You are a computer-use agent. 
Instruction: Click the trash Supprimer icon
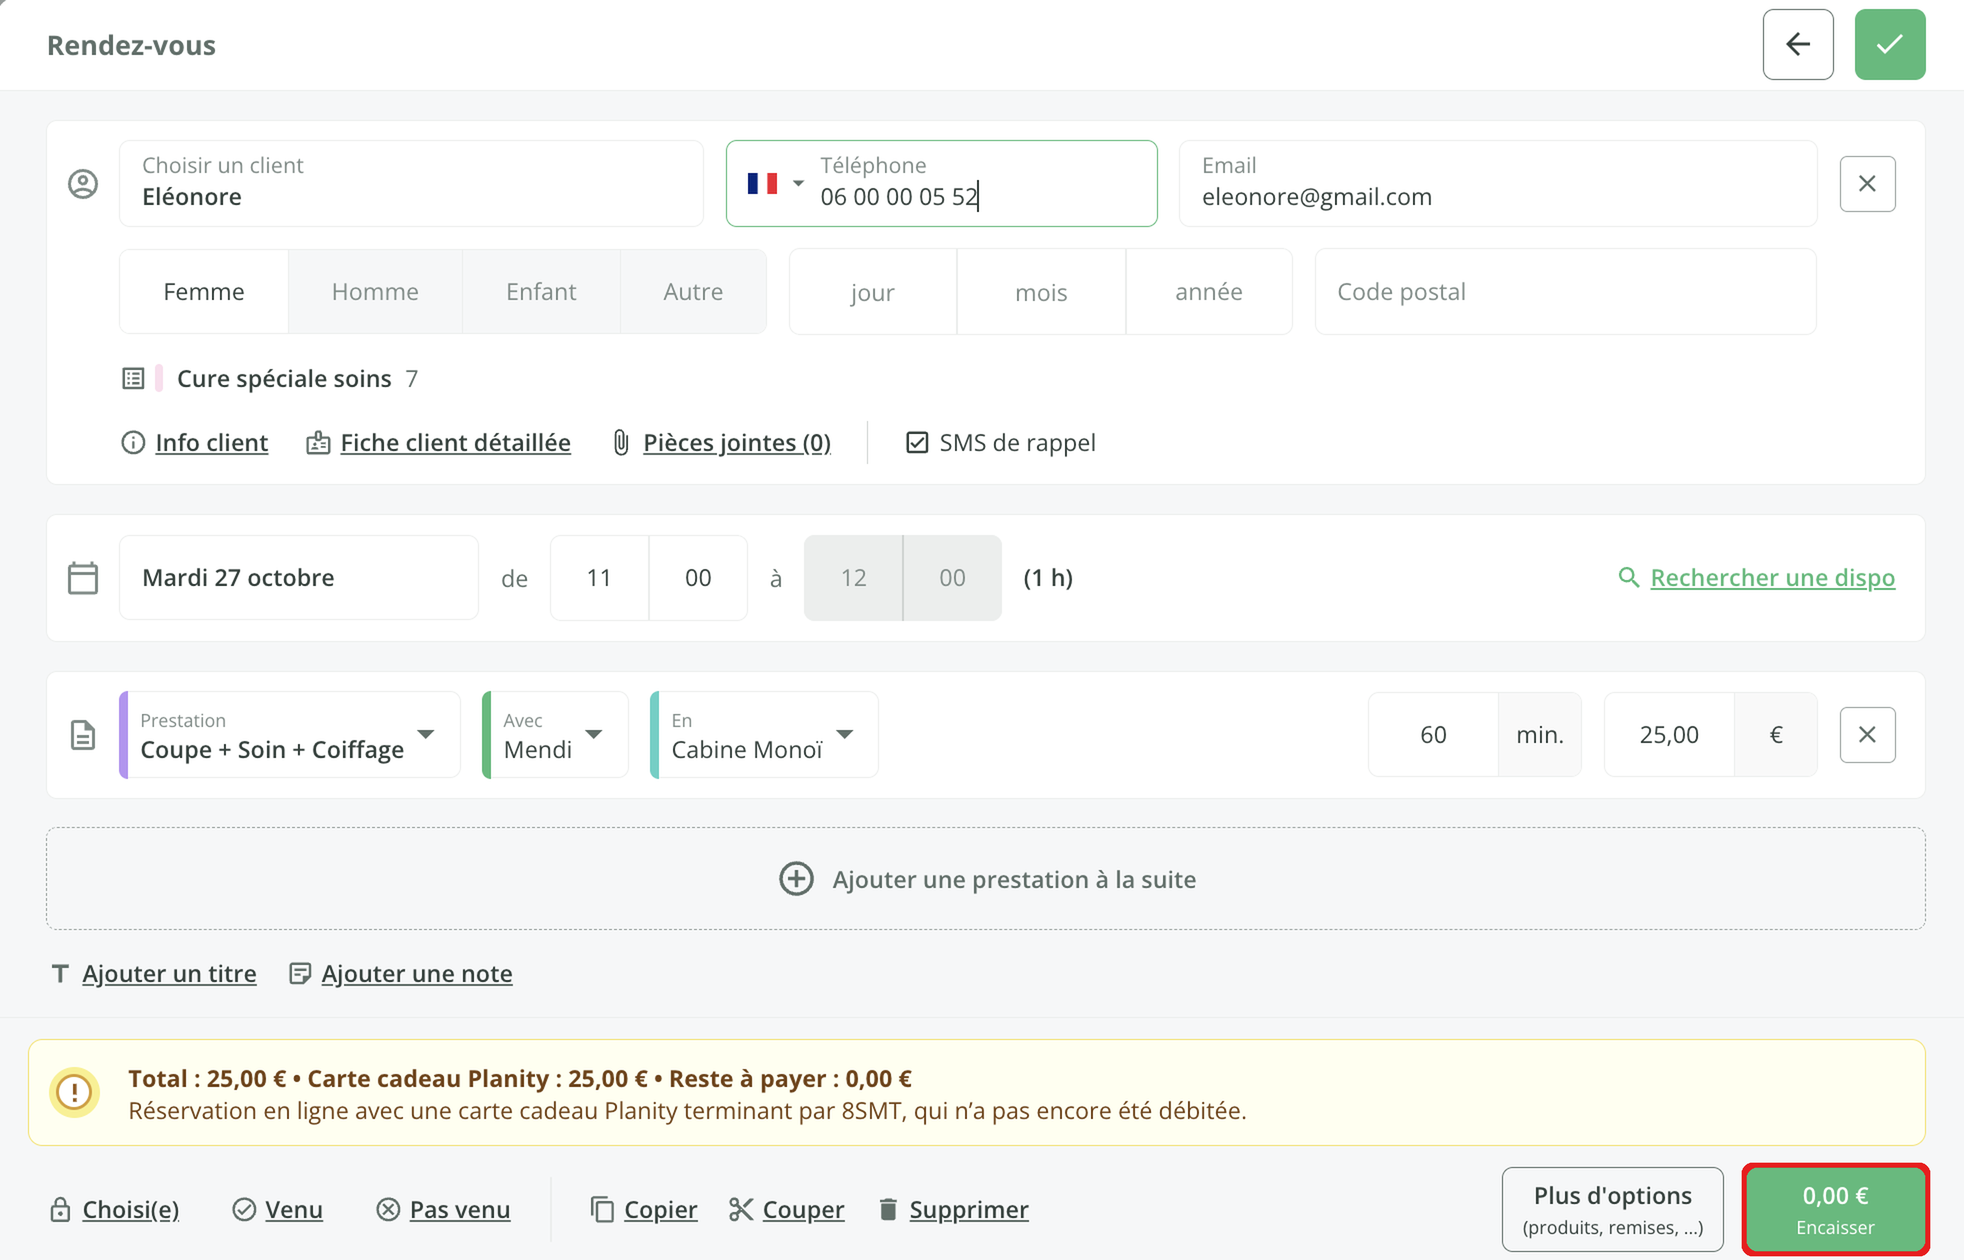(888, 1210)
